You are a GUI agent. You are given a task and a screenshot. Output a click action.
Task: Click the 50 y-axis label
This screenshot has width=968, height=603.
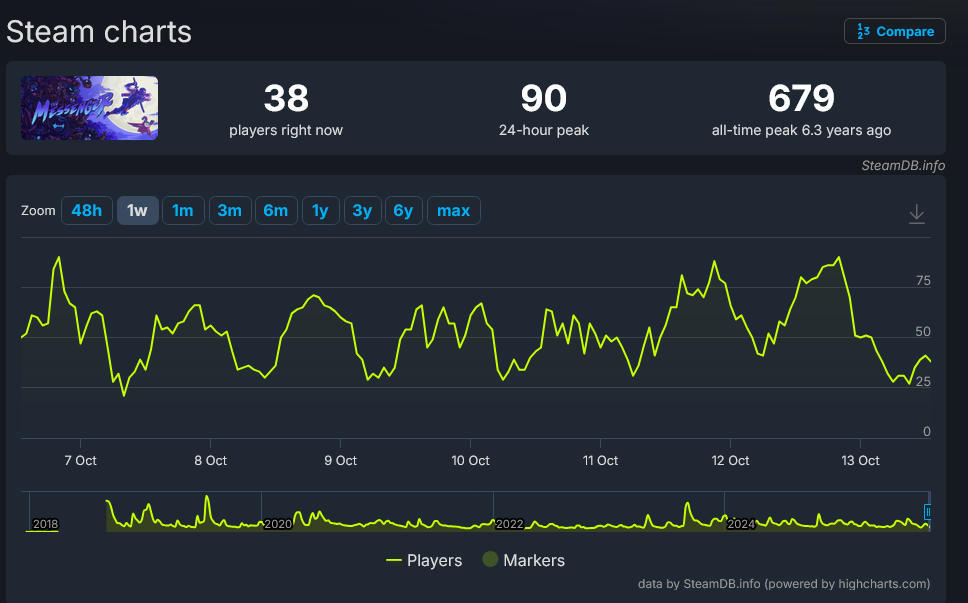click(923, 331)
